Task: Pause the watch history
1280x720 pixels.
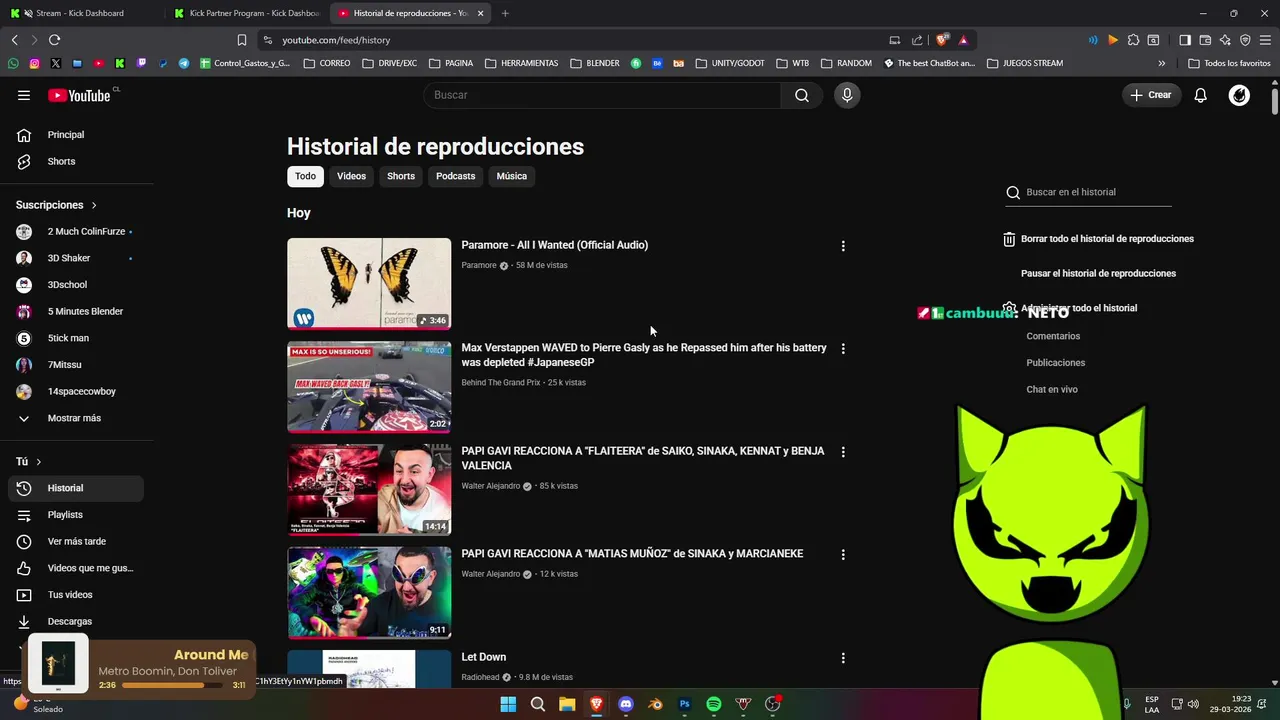Action: click(x=1098, y=273)
